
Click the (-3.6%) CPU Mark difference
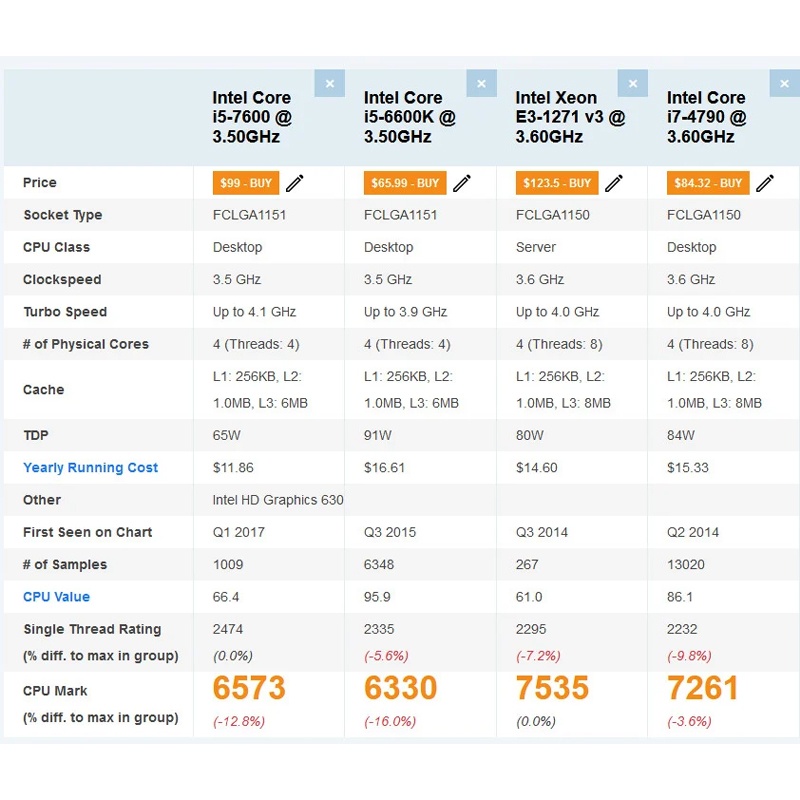point(689,722)
